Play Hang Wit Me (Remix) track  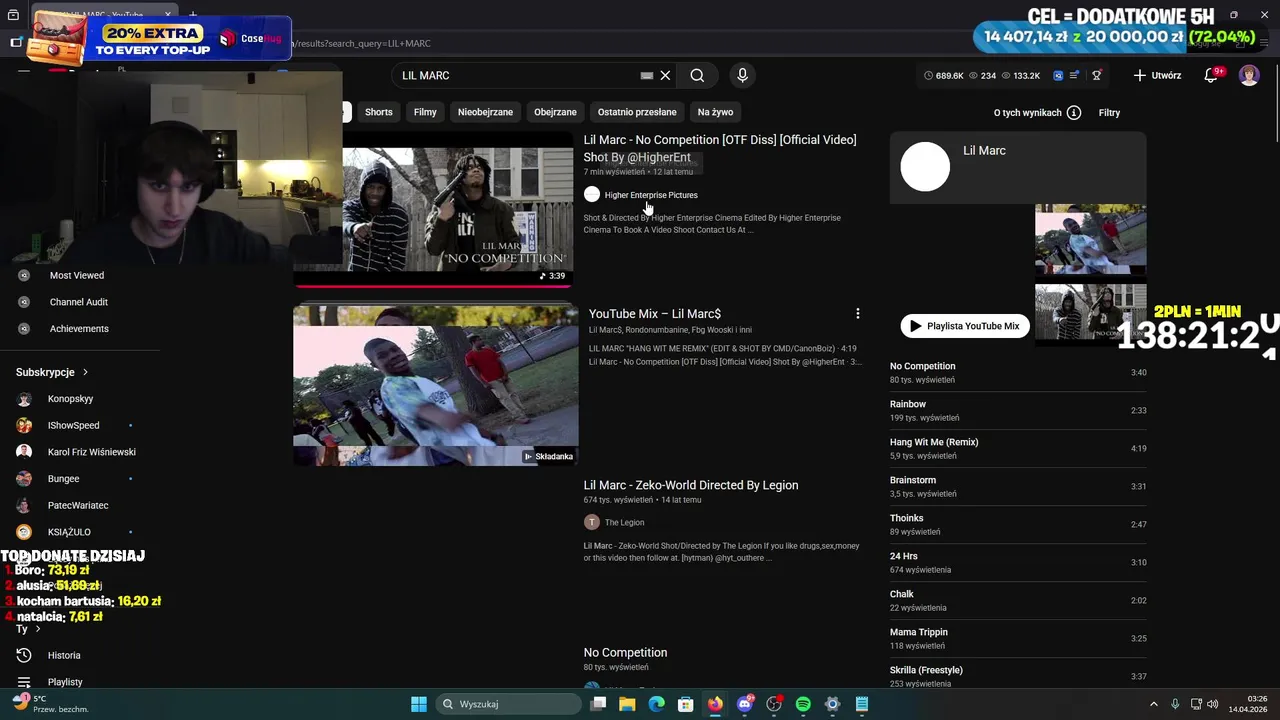pyautogui.click(x=1018, y=448)
